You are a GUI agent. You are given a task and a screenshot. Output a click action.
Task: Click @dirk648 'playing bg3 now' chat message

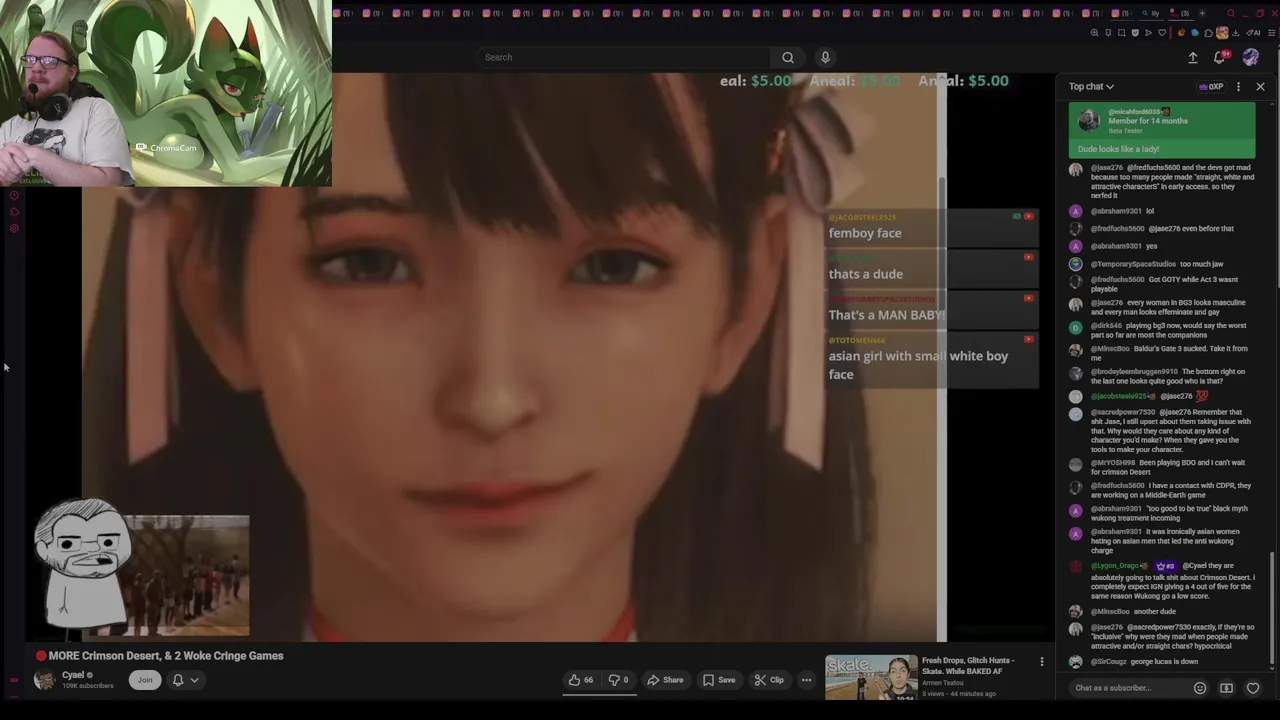pos(1160,330)
